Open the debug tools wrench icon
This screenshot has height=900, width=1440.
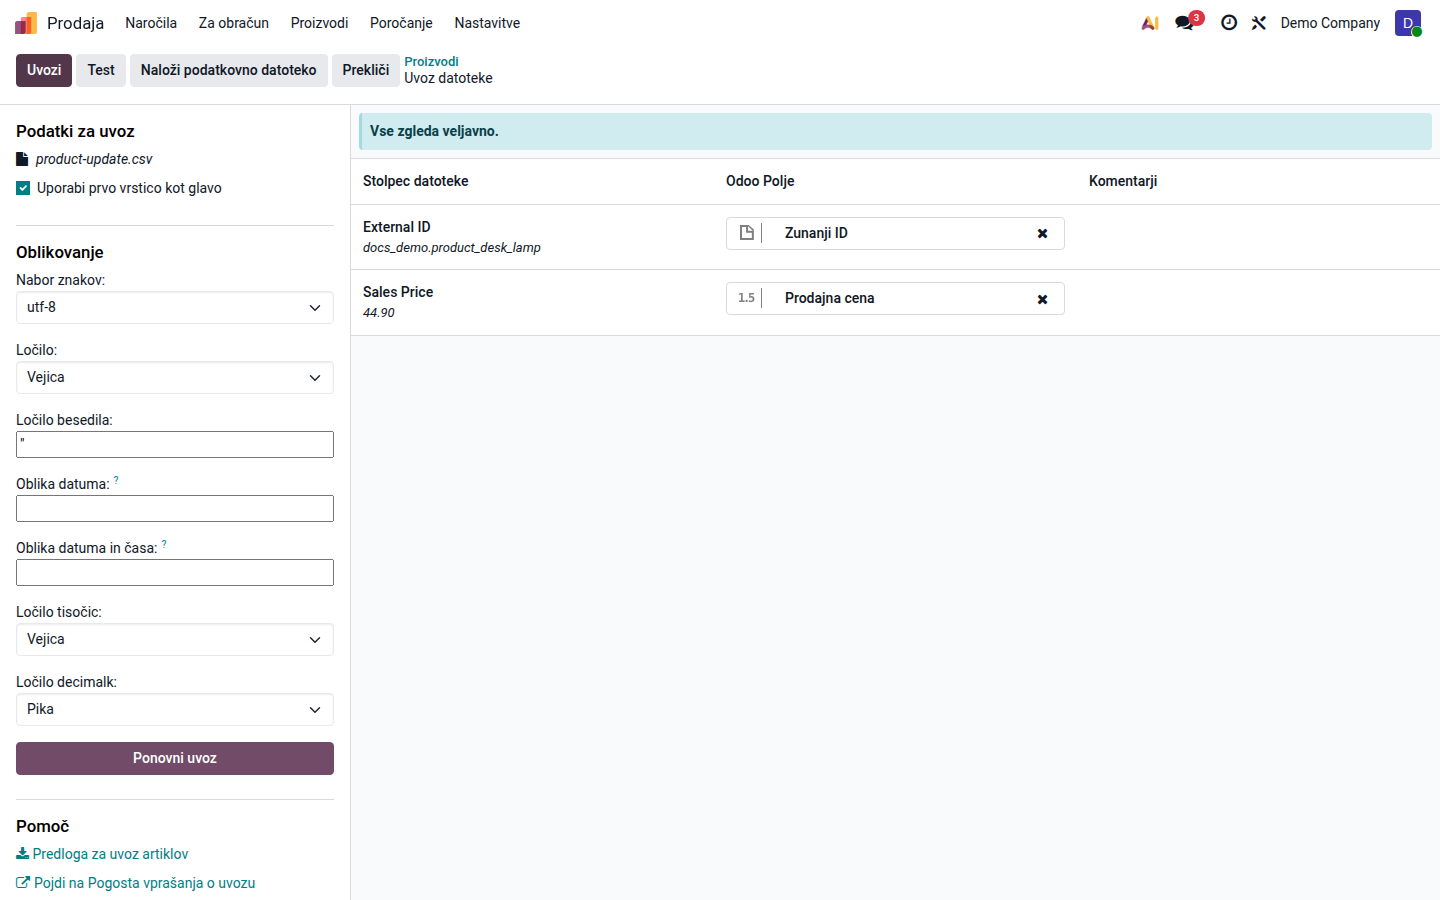tap(1259, 23)
